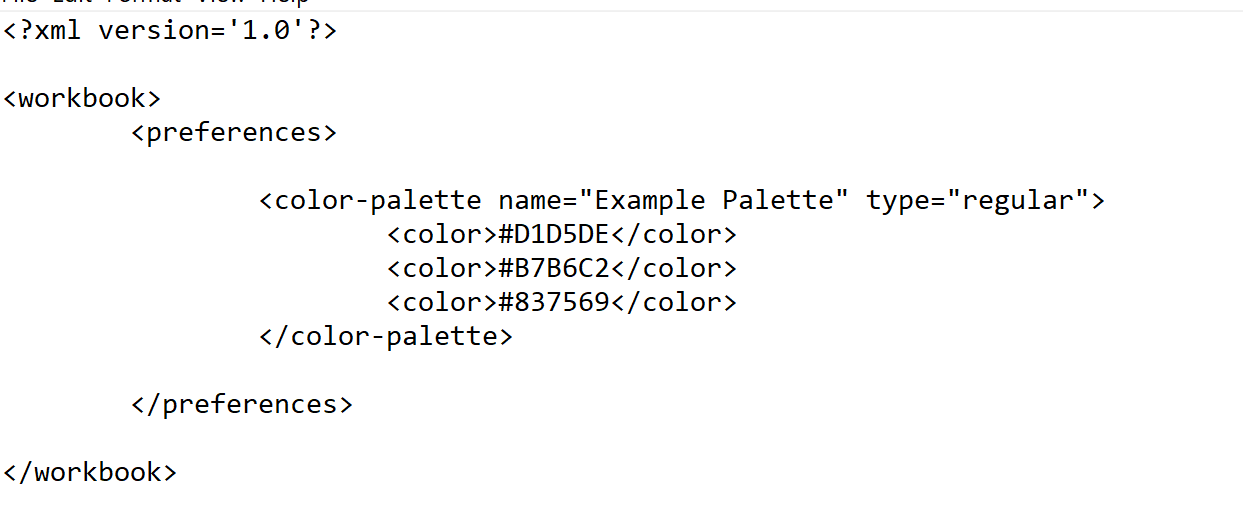Click the opening workbook tag

[82, 98]
